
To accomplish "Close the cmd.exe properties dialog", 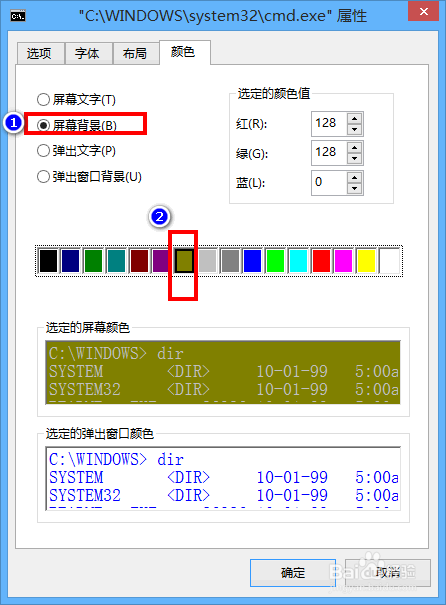I will pyautogui.click(x=423, y=12).
